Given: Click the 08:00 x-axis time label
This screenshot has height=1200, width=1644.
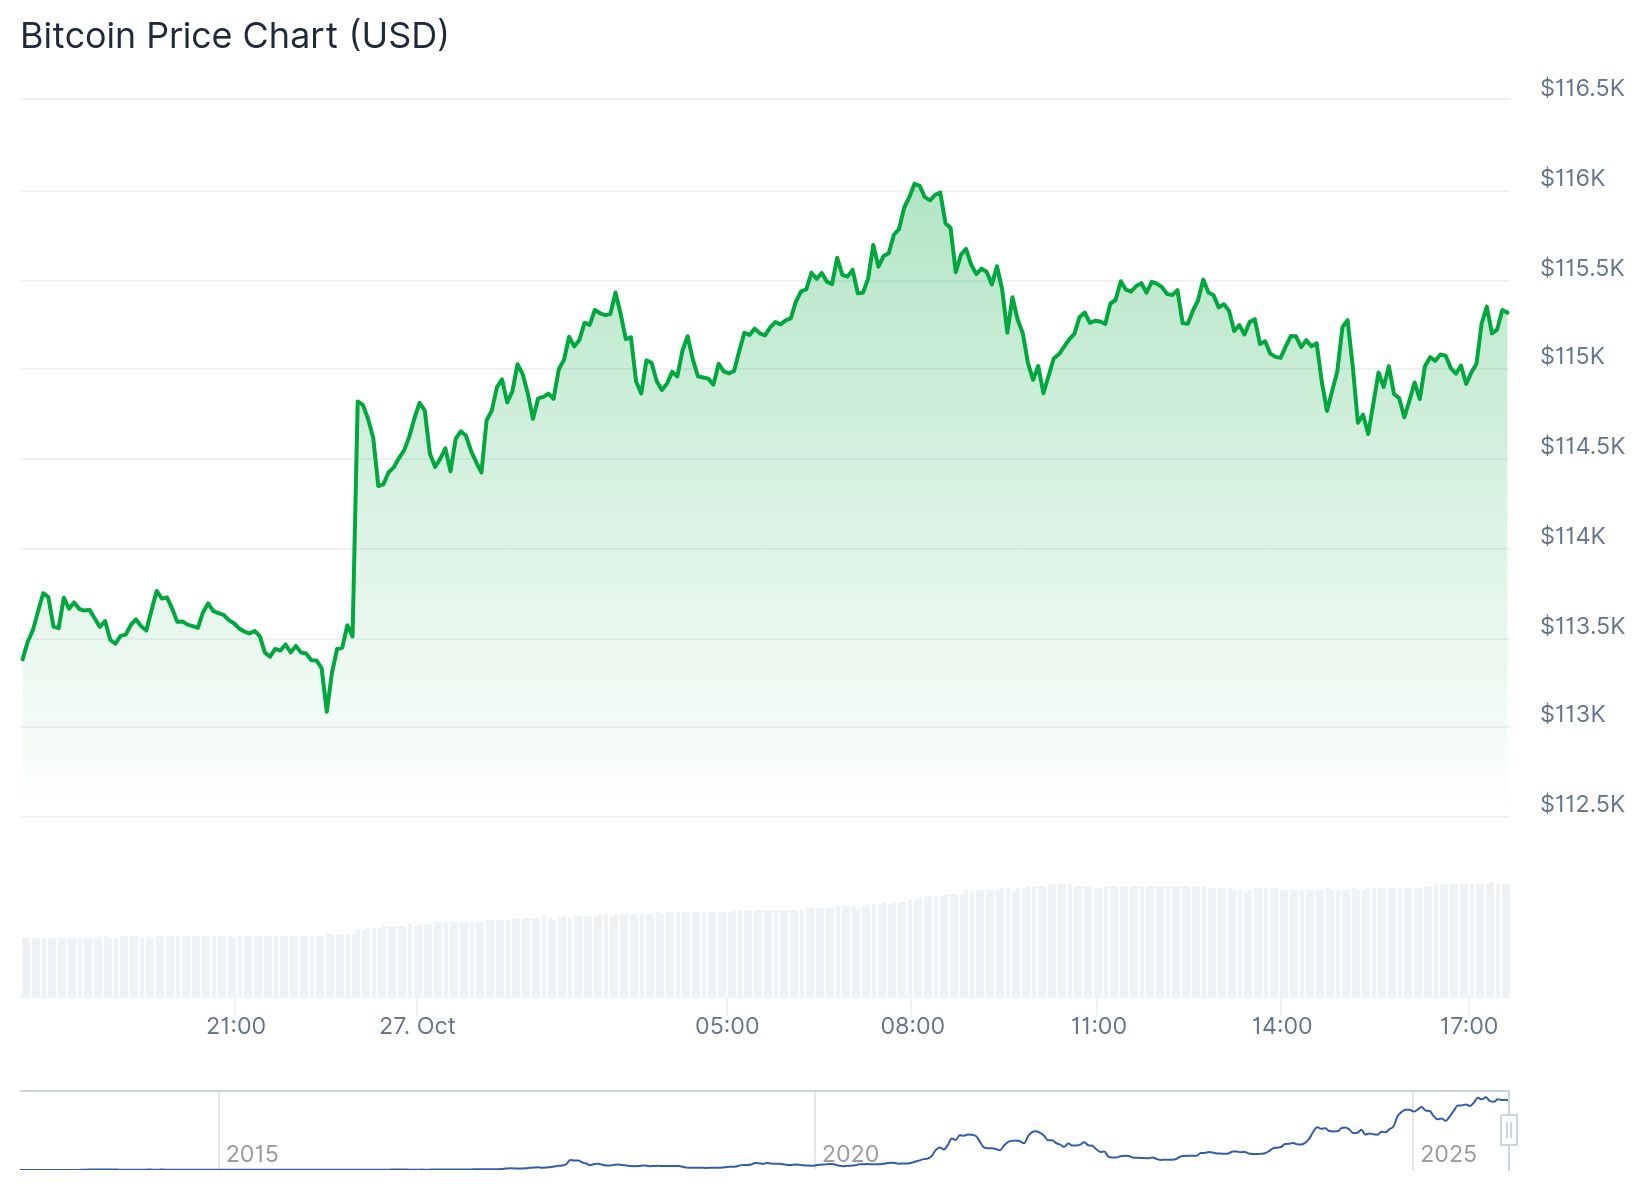Looking at the screenshot, I should (912, 1026).
